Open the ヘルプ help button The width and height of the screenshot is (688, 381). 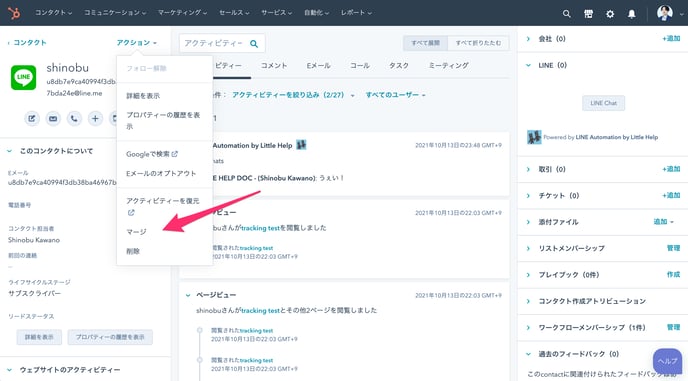(667, 361)
